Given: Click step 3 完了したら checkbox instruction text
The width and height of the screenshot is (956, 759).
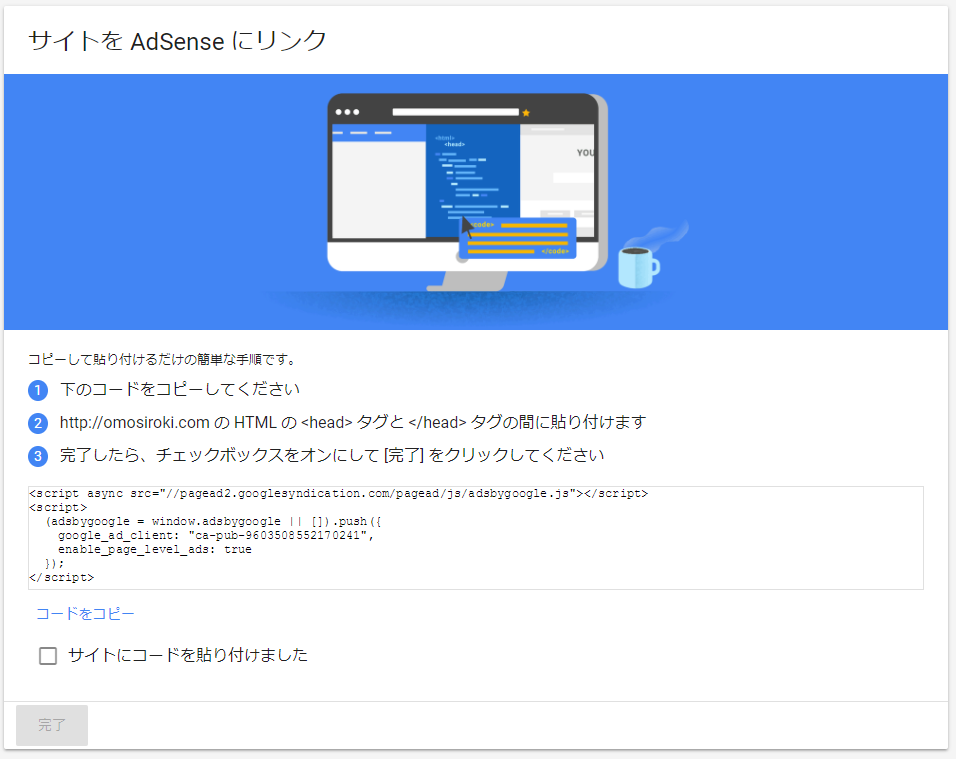Looking at the screenshot, I should click(332, 455).
